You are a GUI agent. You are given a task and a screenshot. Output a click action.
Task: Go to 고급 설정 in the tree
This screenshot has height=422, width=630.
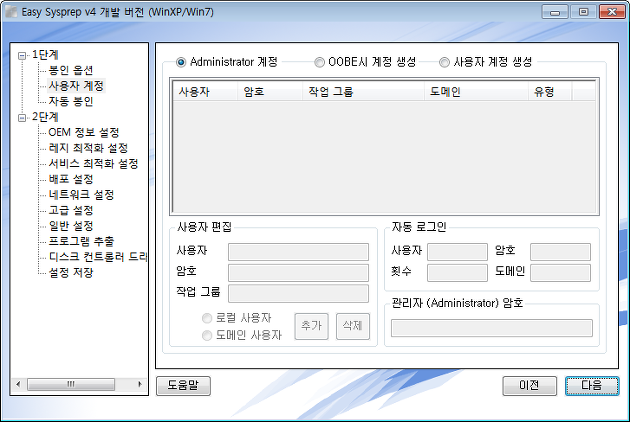pyautogui.click(x=71, y=210)
